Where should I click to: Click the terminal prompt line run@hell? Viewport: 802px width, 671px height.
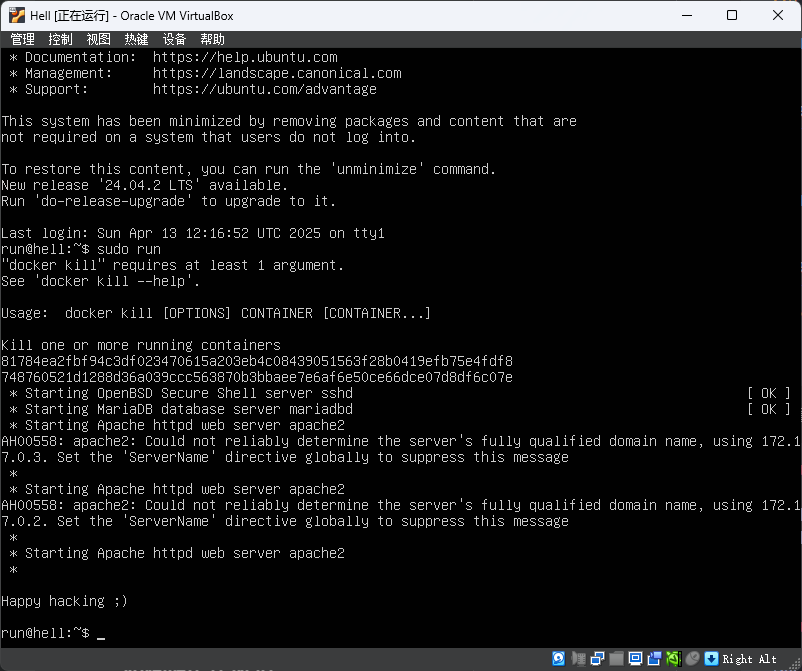(45, 633)
